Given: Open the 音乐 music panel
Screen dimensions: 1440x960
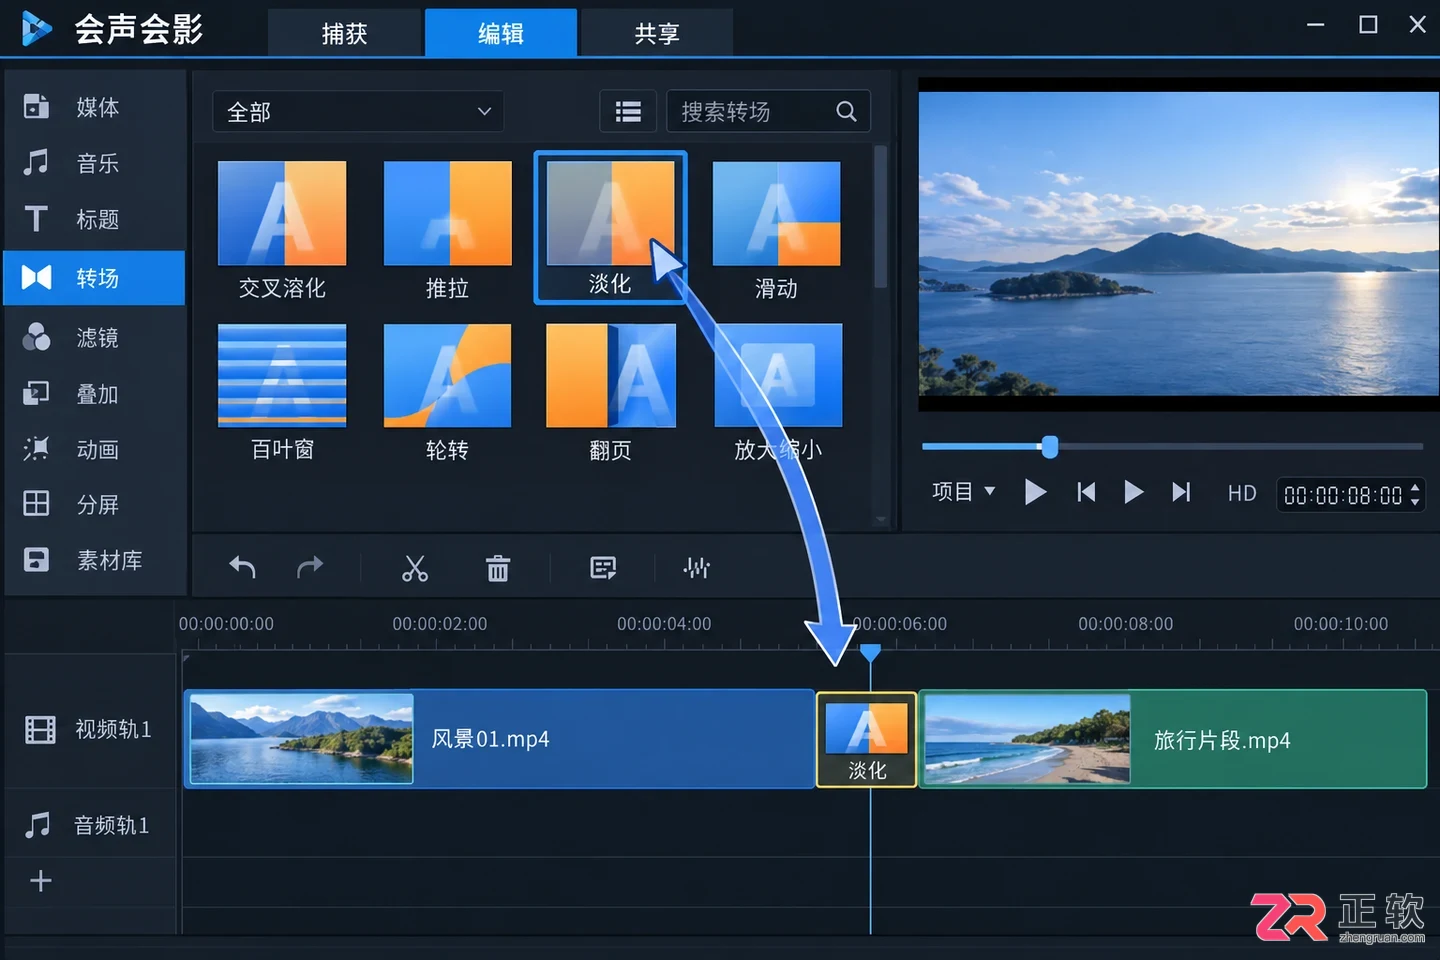Looking at the screenshot, I should tap(94, 163).
